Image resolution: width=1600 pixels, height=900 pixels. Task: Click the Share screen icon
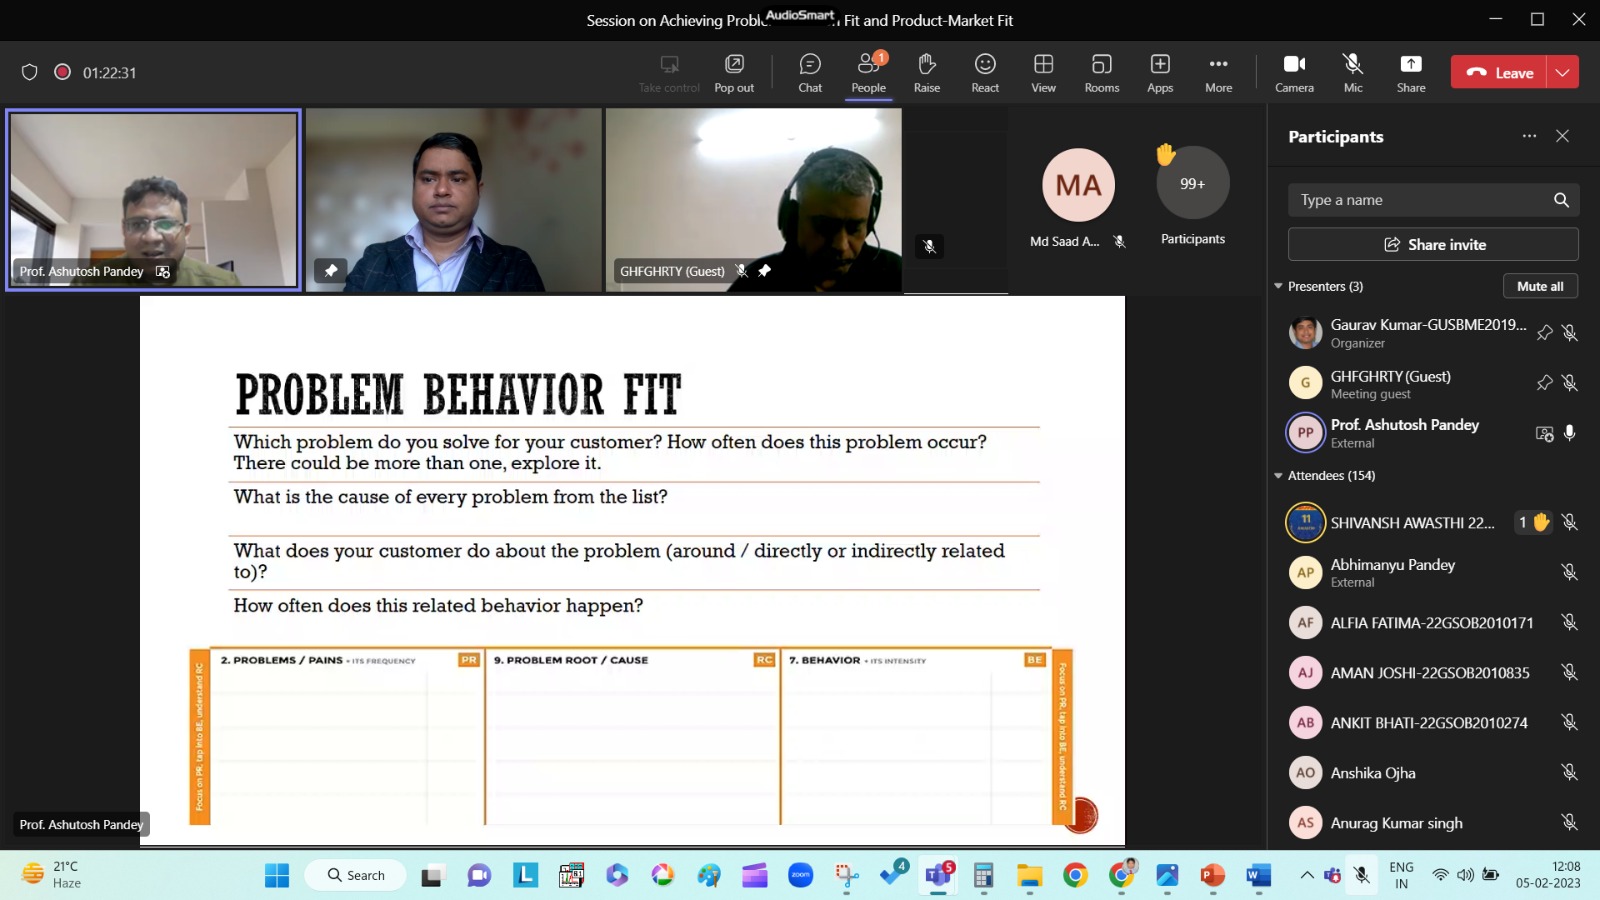[x=1411, y=72]
